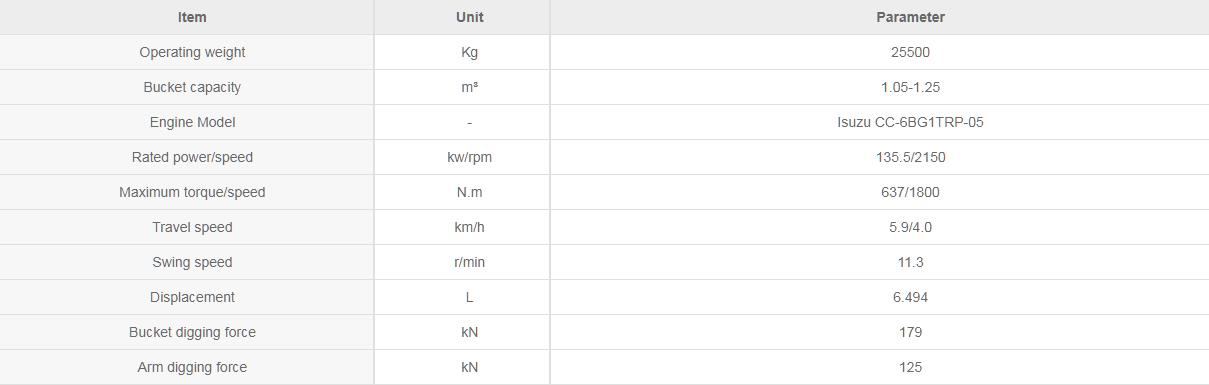Click the Item column header
The image size is (1209, 385).
pos(192,17)
